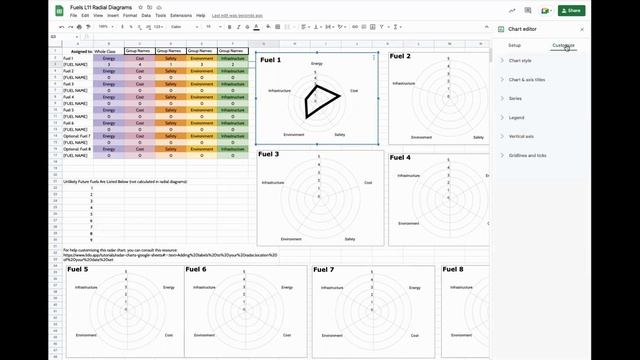Open the filter dropdown
The height and width of the screenshot is (360, 640).
(x=384, y=27)
